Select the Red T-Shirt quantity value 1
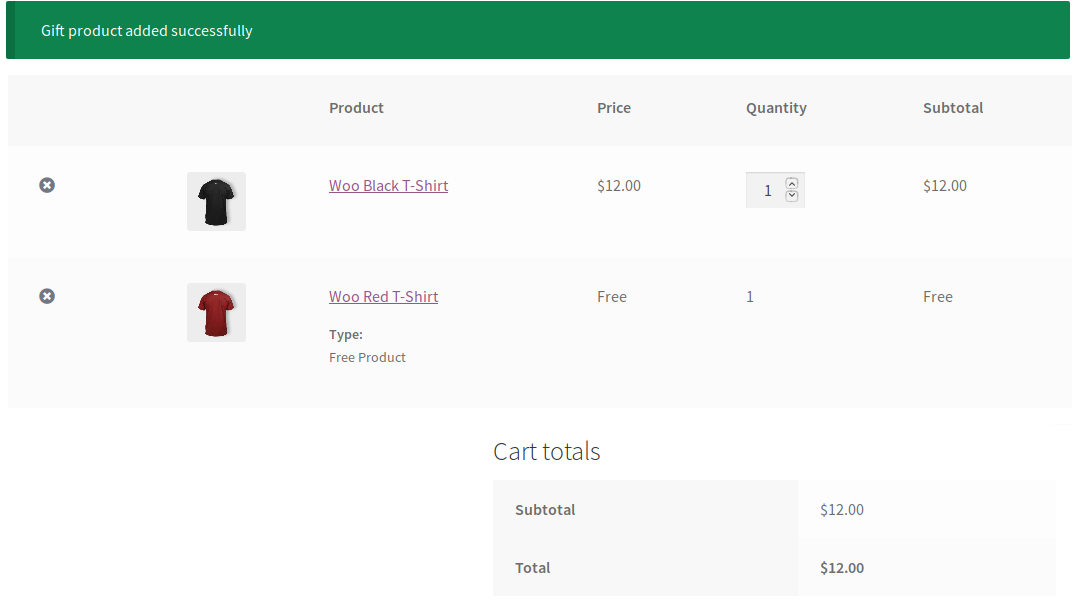 click(750, 297)
